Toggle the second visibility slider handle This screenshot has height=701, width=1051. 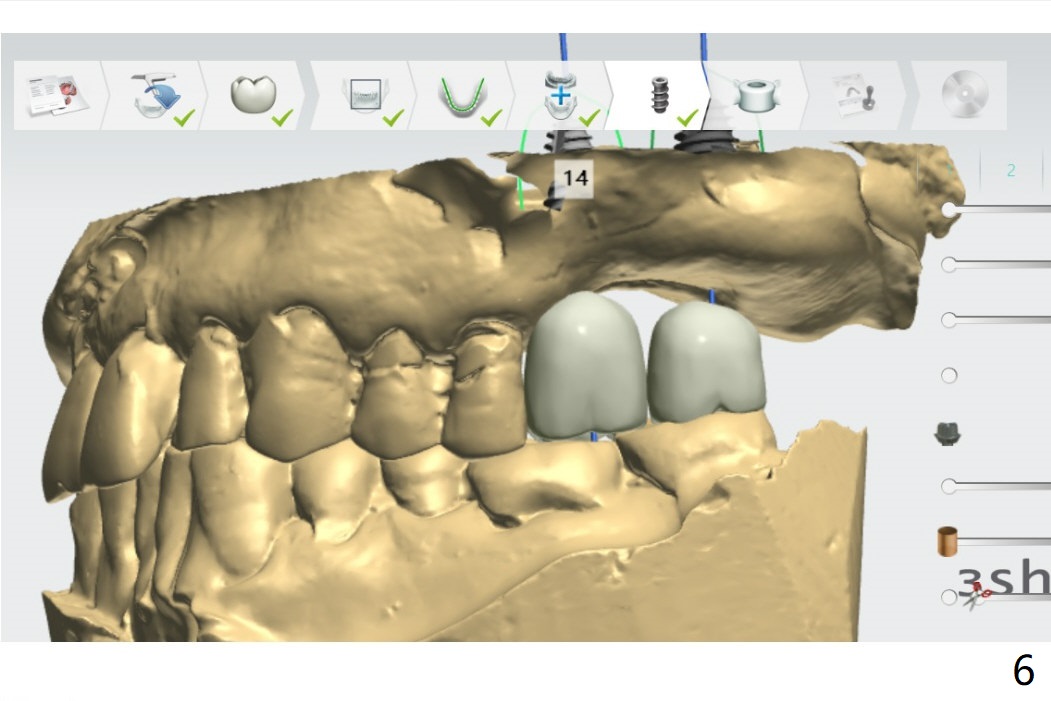[x=949, y=264]
